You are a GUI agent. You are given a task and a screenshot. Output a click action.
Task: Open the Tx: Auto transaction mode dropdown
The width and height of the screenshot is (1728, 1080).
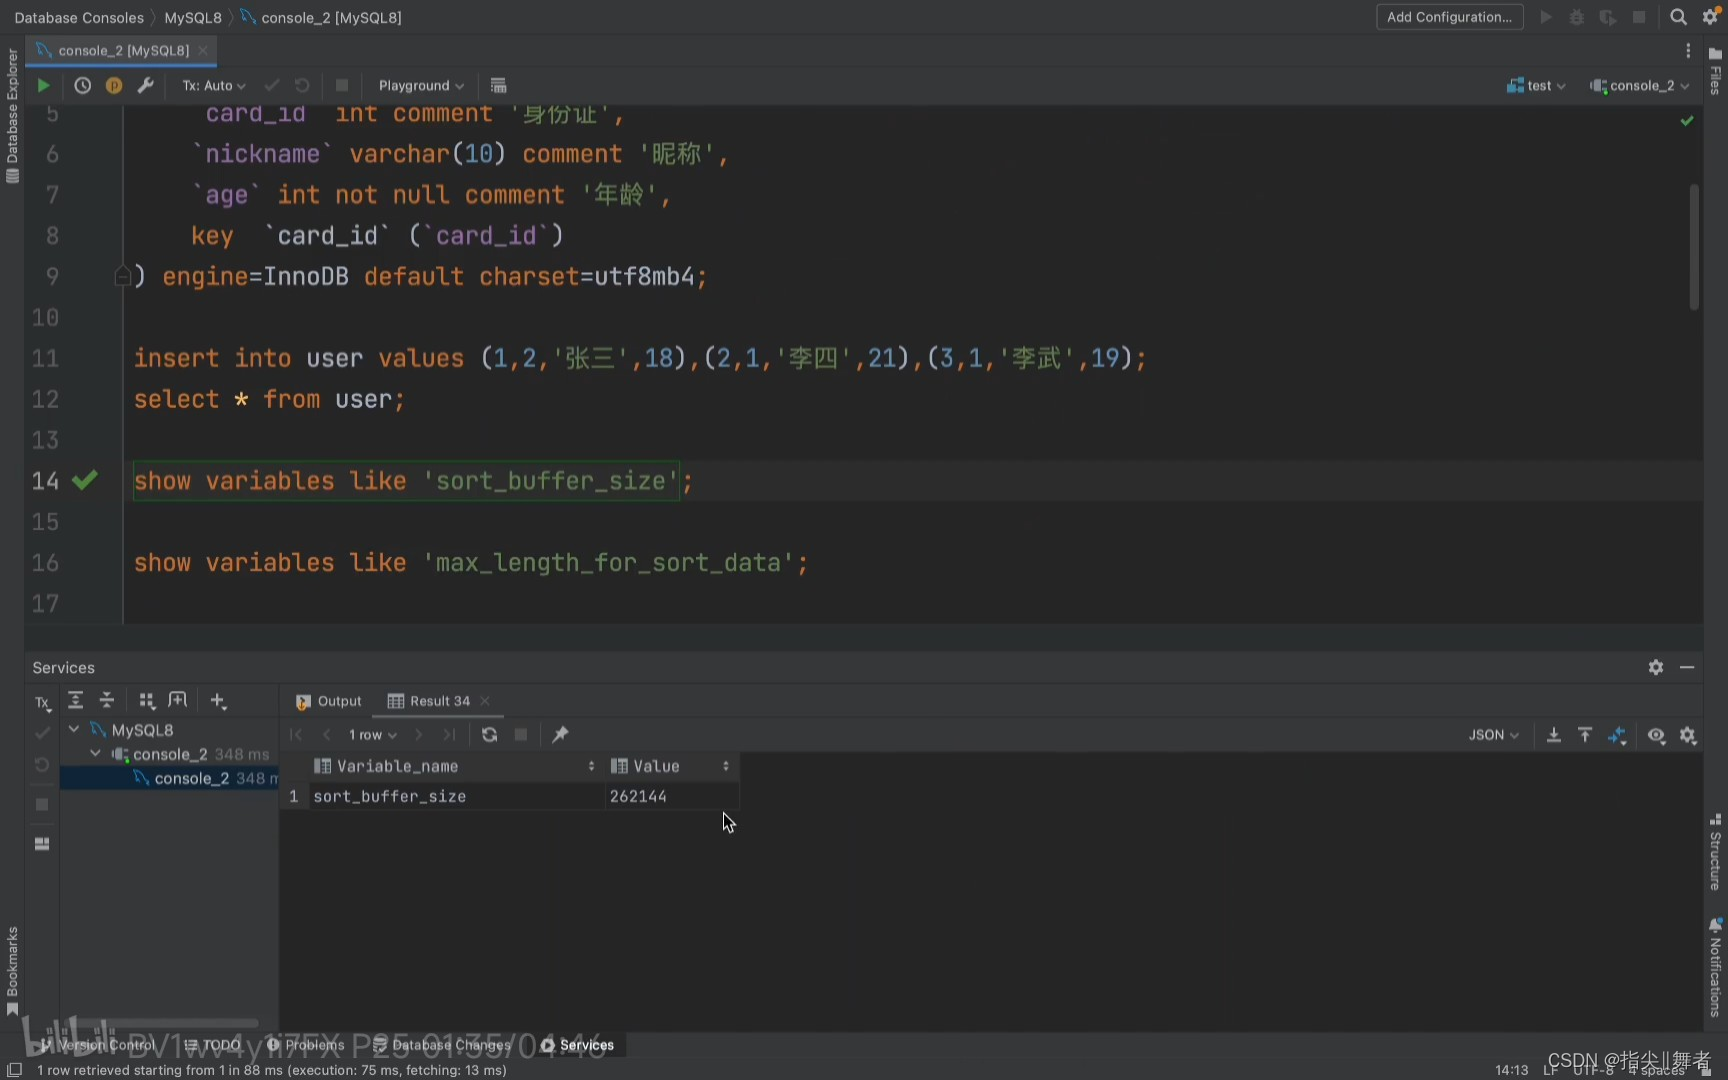(213, 86)
